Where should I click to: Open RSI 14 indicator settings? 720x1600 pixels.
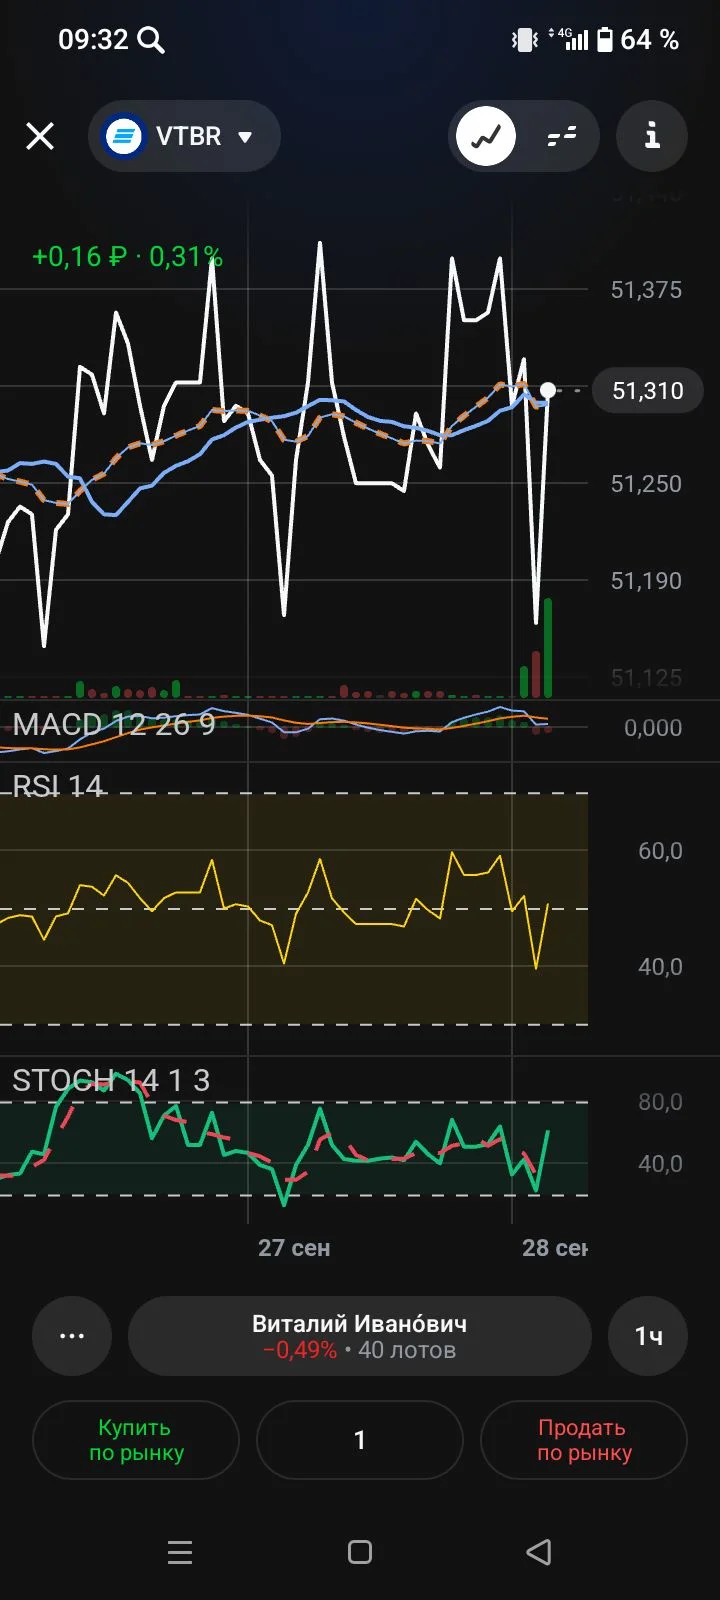(x=58, y=785)
